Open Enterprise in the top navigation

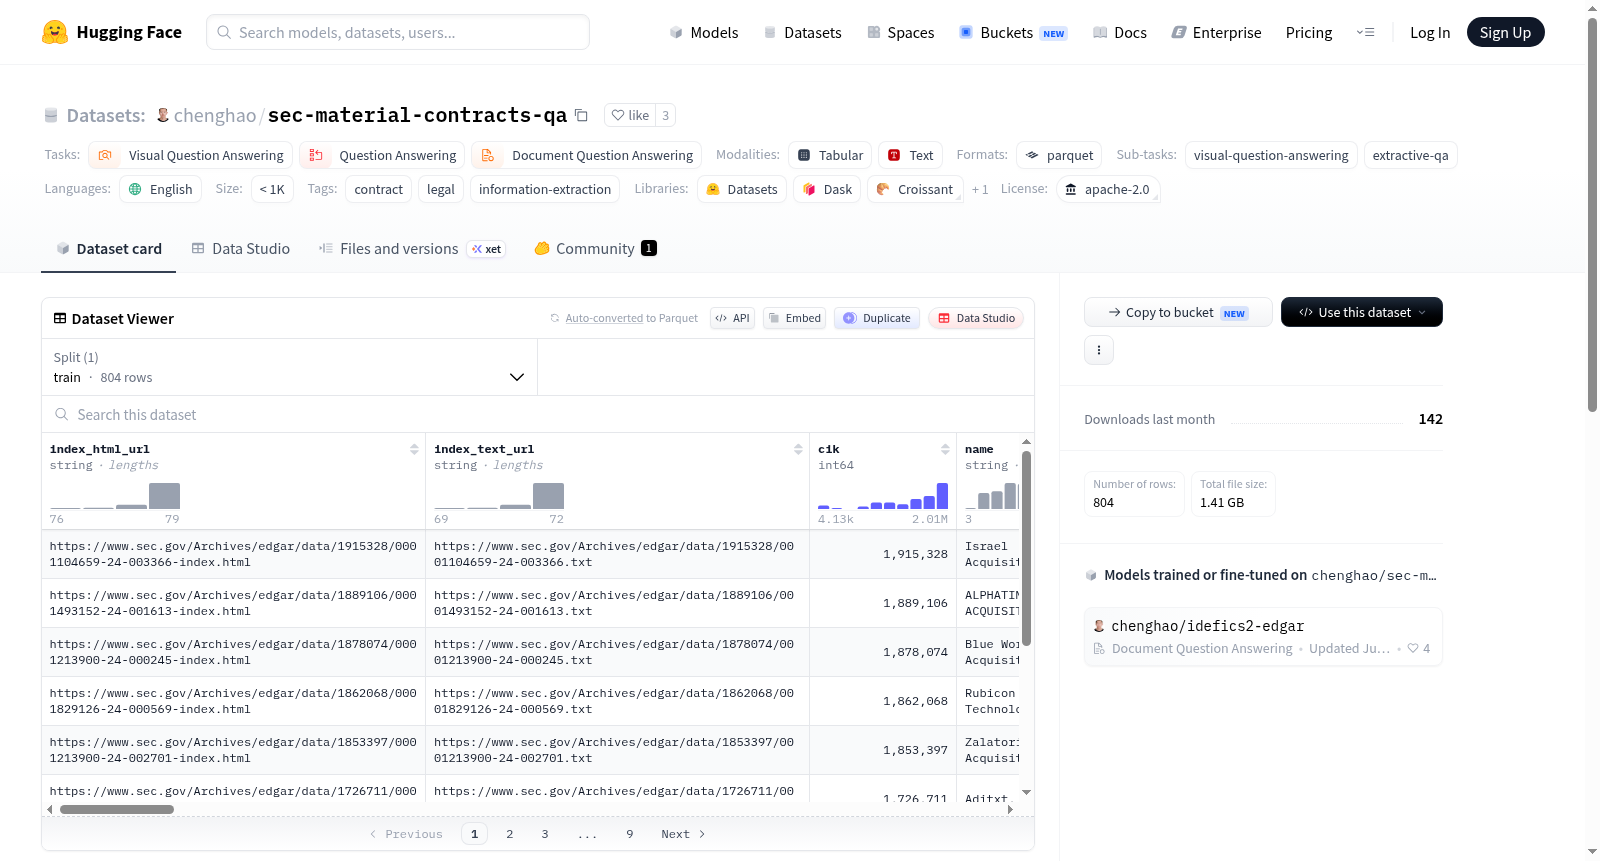(x=1216, y=32)
